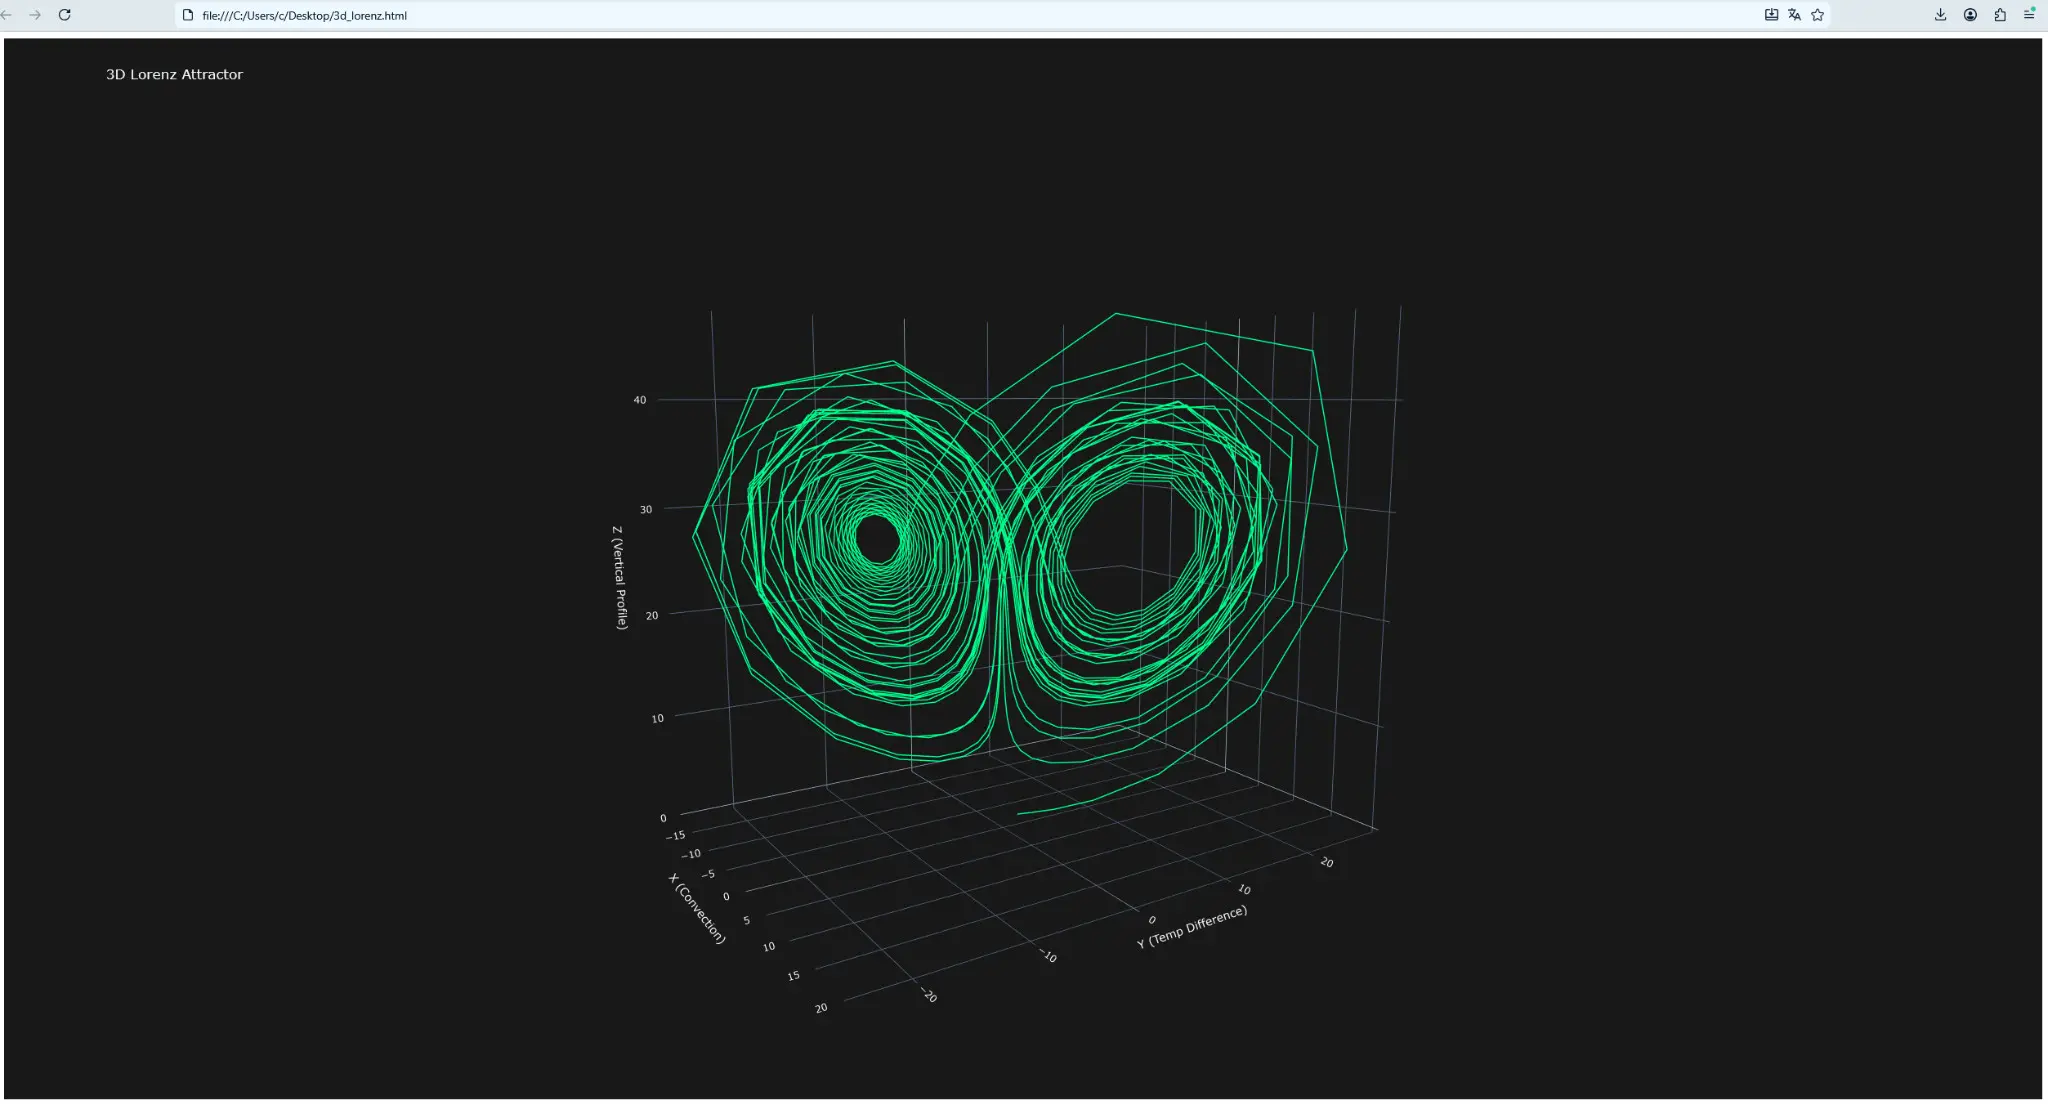Go back to the previous page

coord(6,15)
